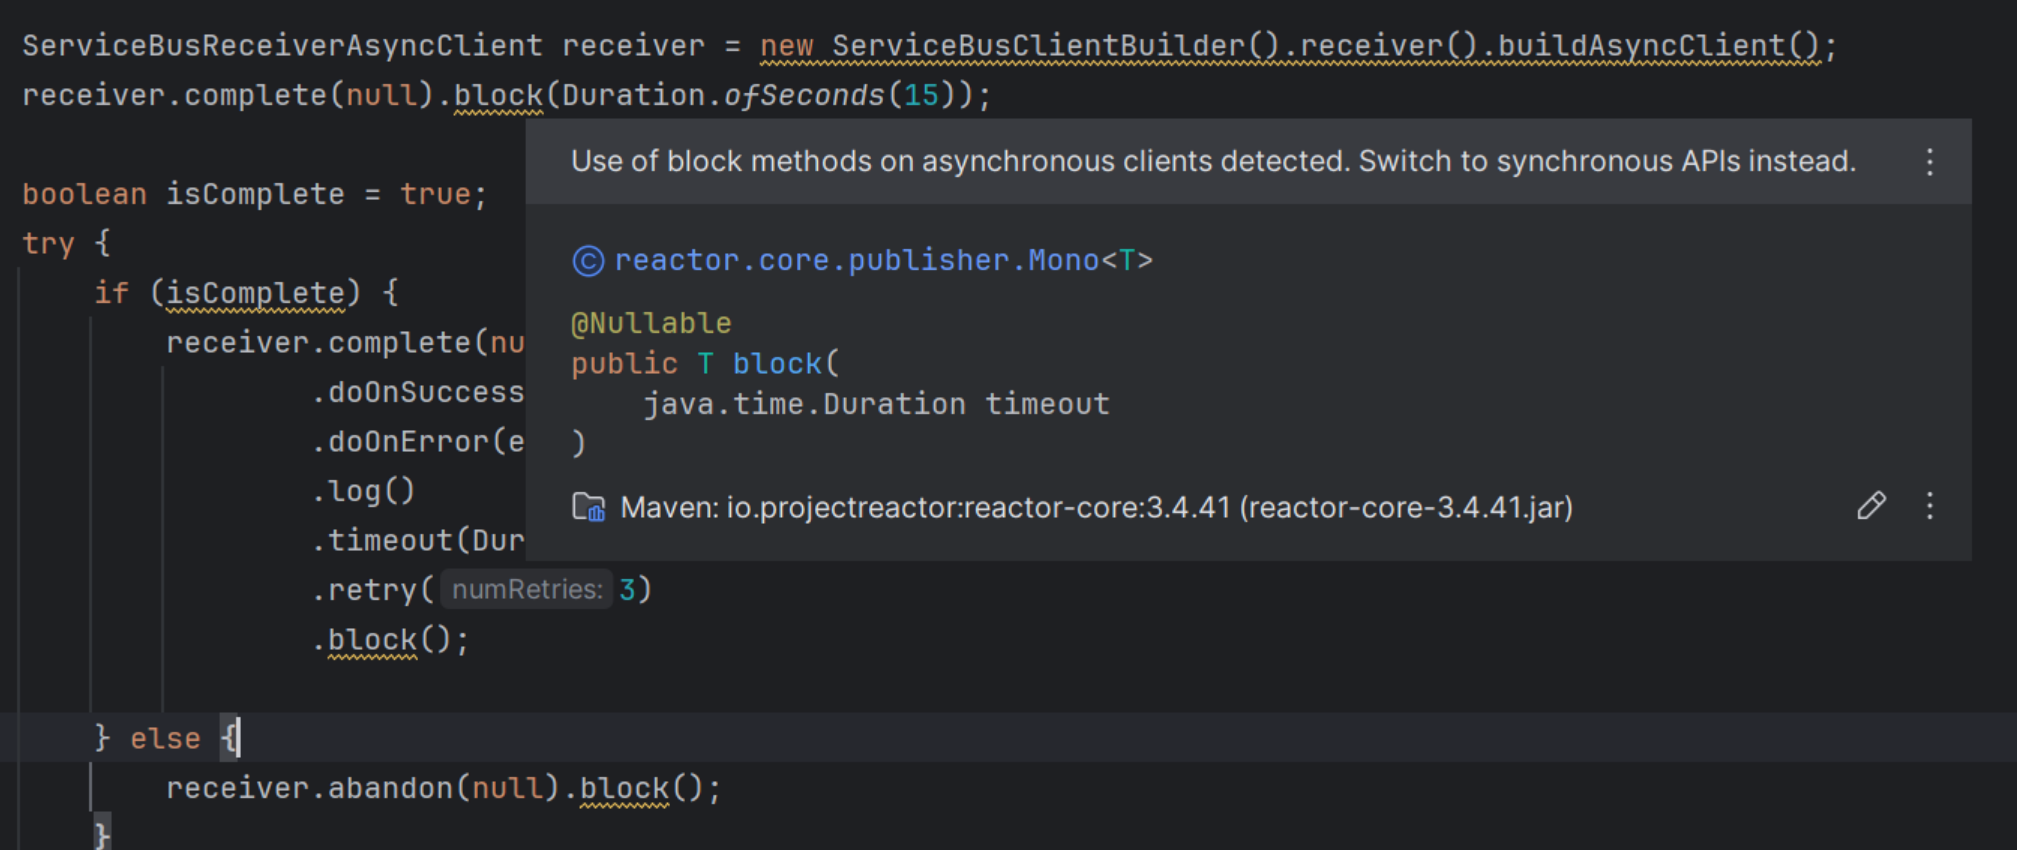Click the .log() call in the chain
This screenshot has width=2017, height=850.
tap(363, 491)
